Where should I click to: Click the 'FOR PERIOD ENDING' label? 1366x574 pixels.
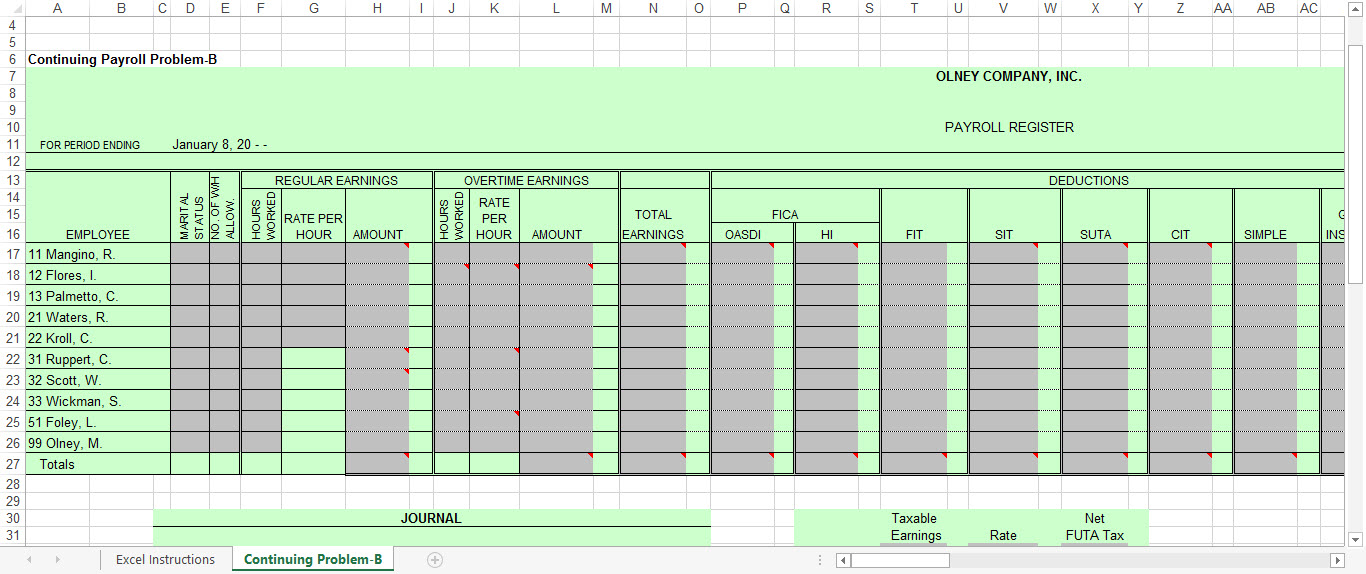pos(90,145)
